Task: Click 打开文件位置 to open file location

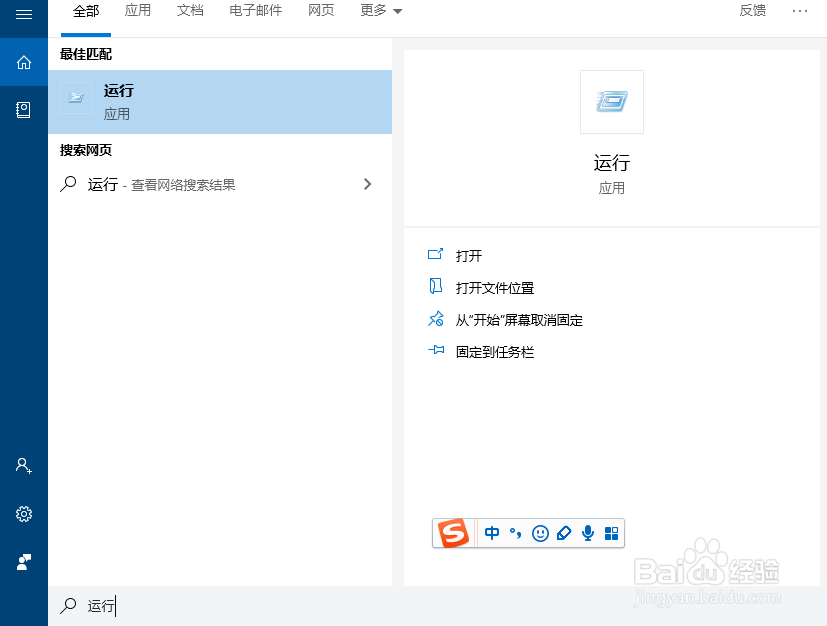Action: point(496,287)
